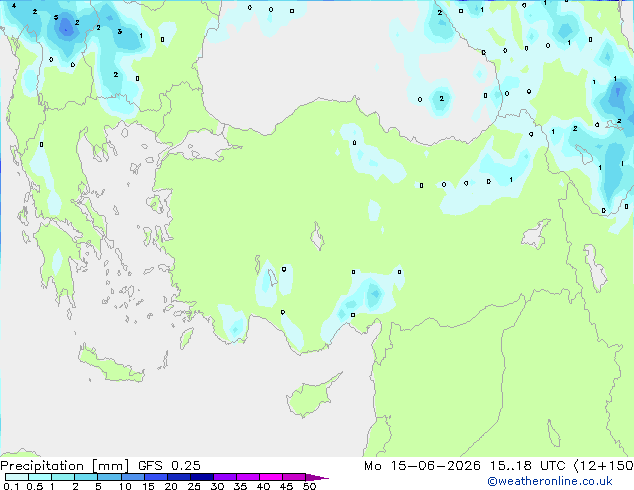Click the legend label '25'
The height and width of the screenshot is (490, 634).
pos(194,486)
